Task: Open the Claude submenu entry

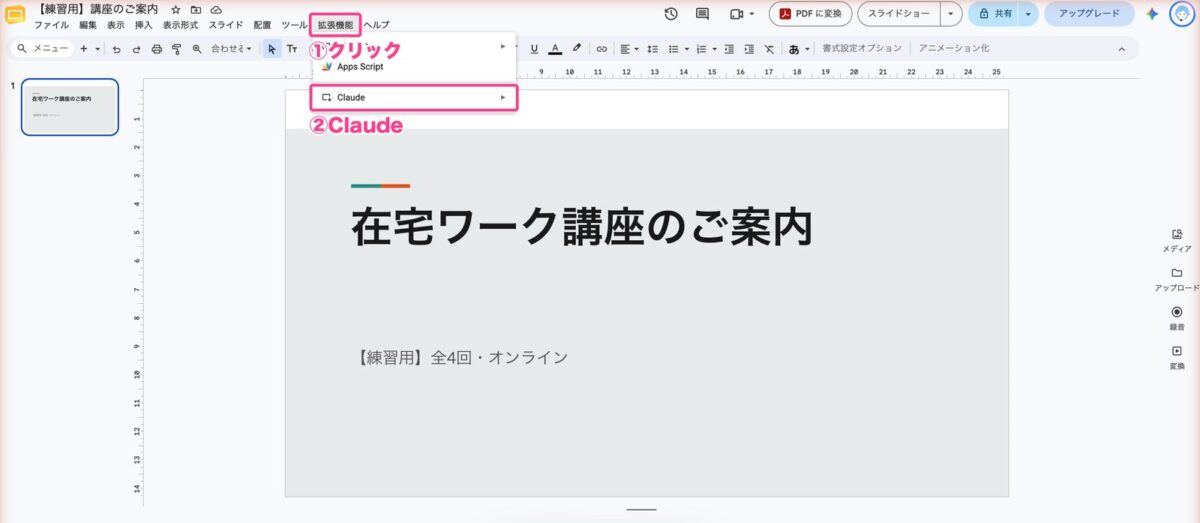Action: coord(415,97)
